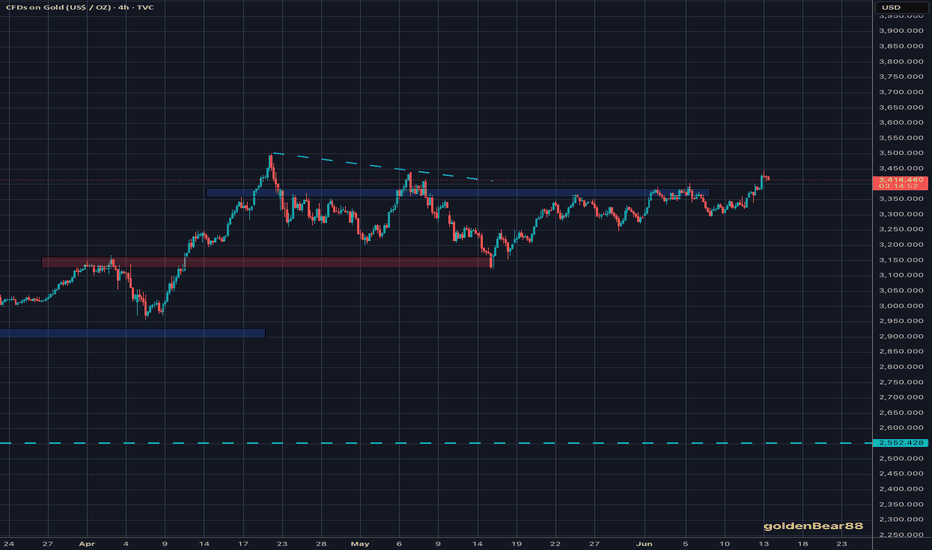Click the 18 date label on time axis
The width and height of the screenshot is (932, 550).
[803, 543]
